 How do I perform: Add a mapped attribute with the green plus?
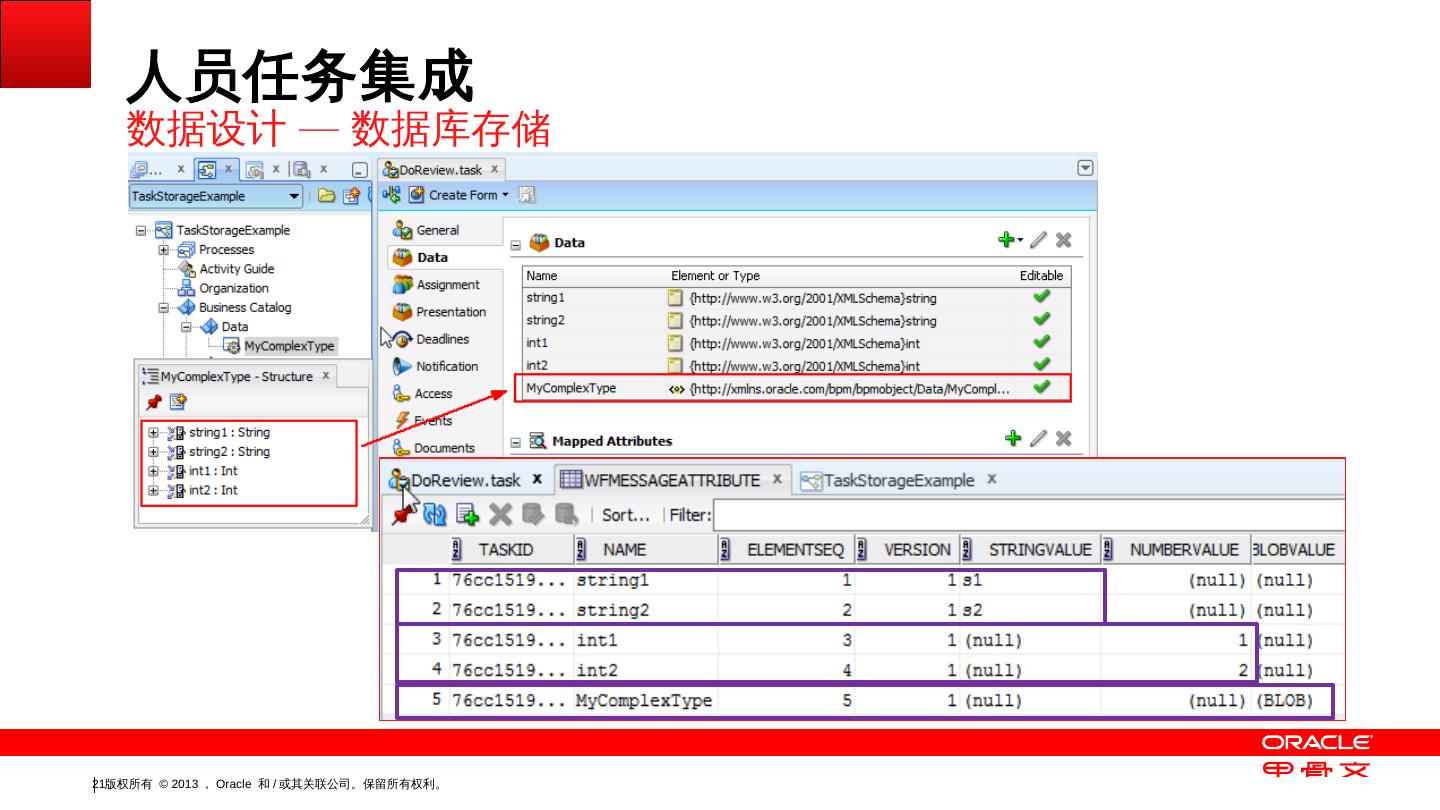point(1013,438)
